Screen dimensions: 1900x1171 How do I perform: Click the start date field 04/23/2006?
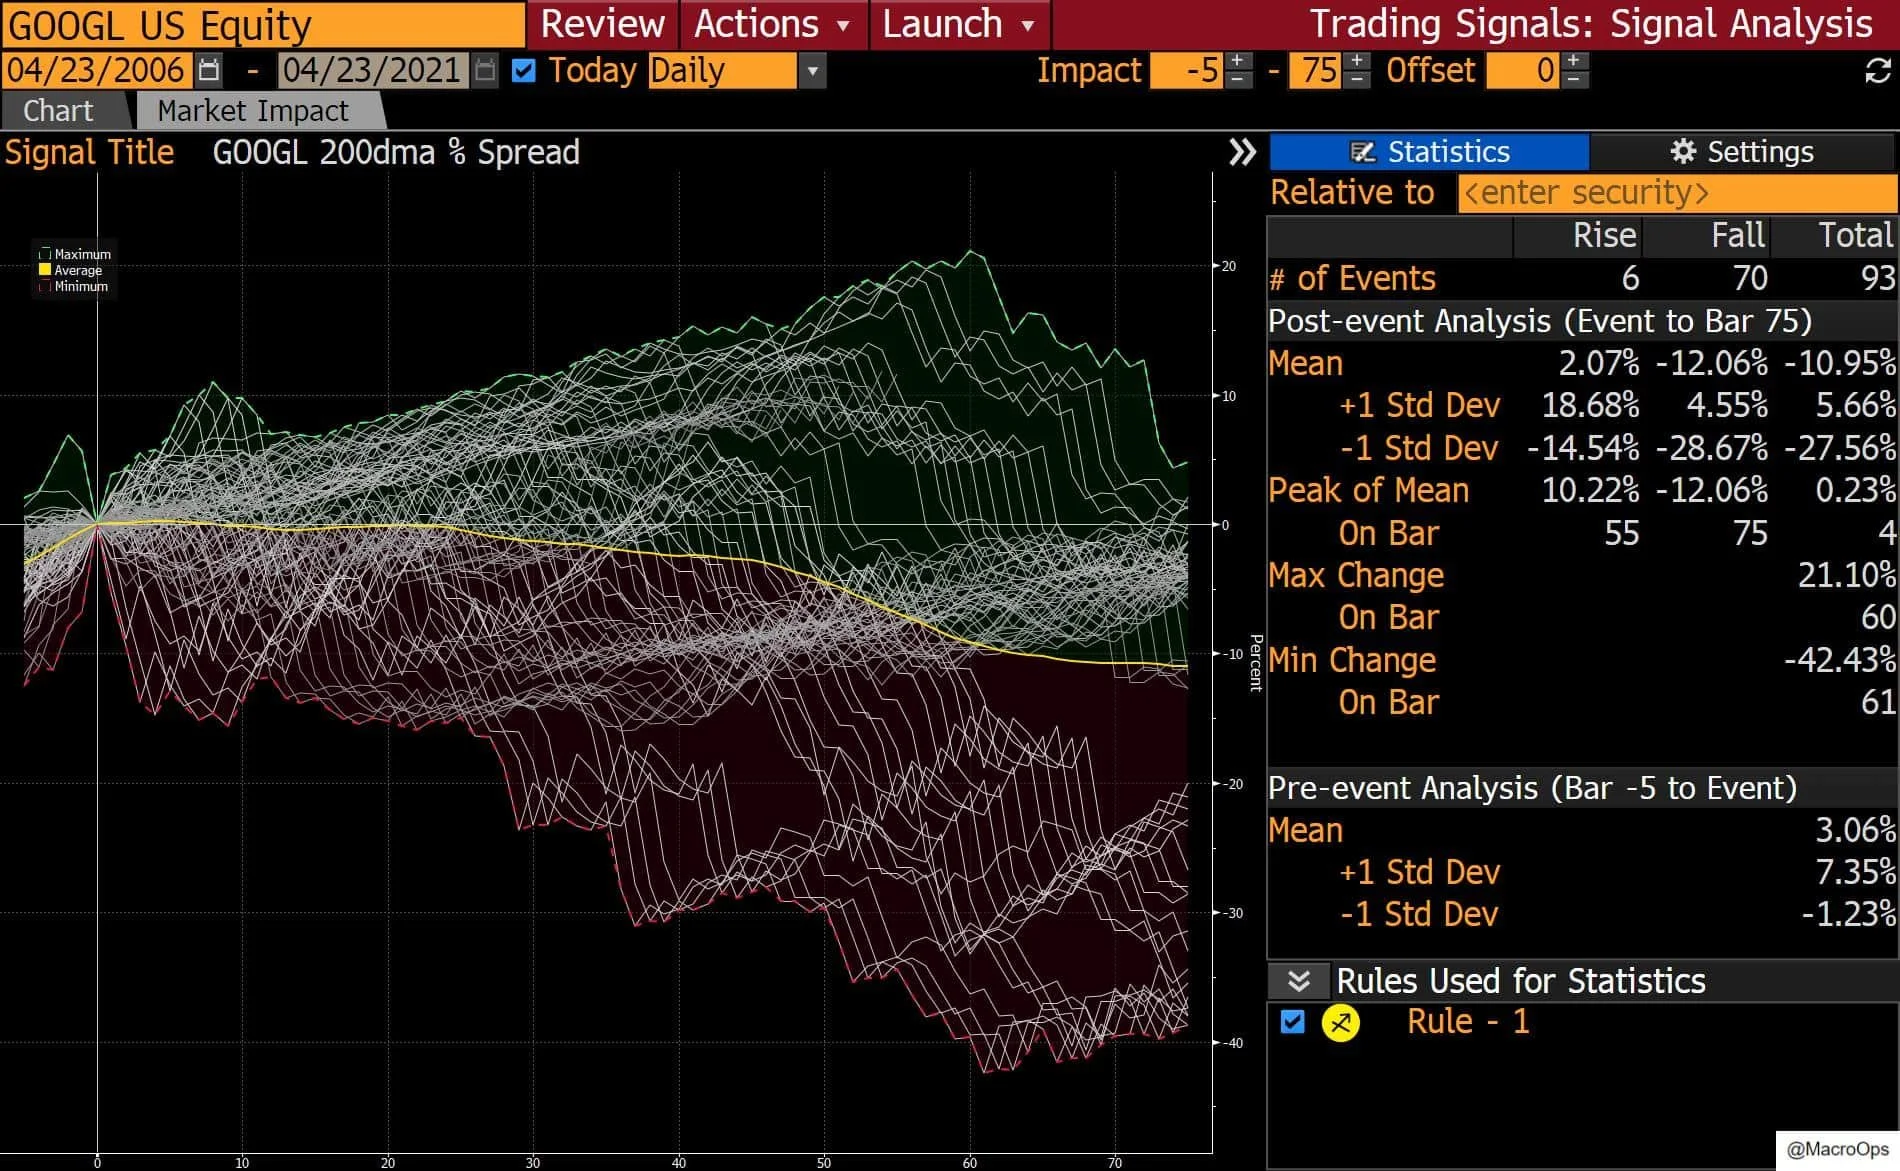(x=96, y=70)
